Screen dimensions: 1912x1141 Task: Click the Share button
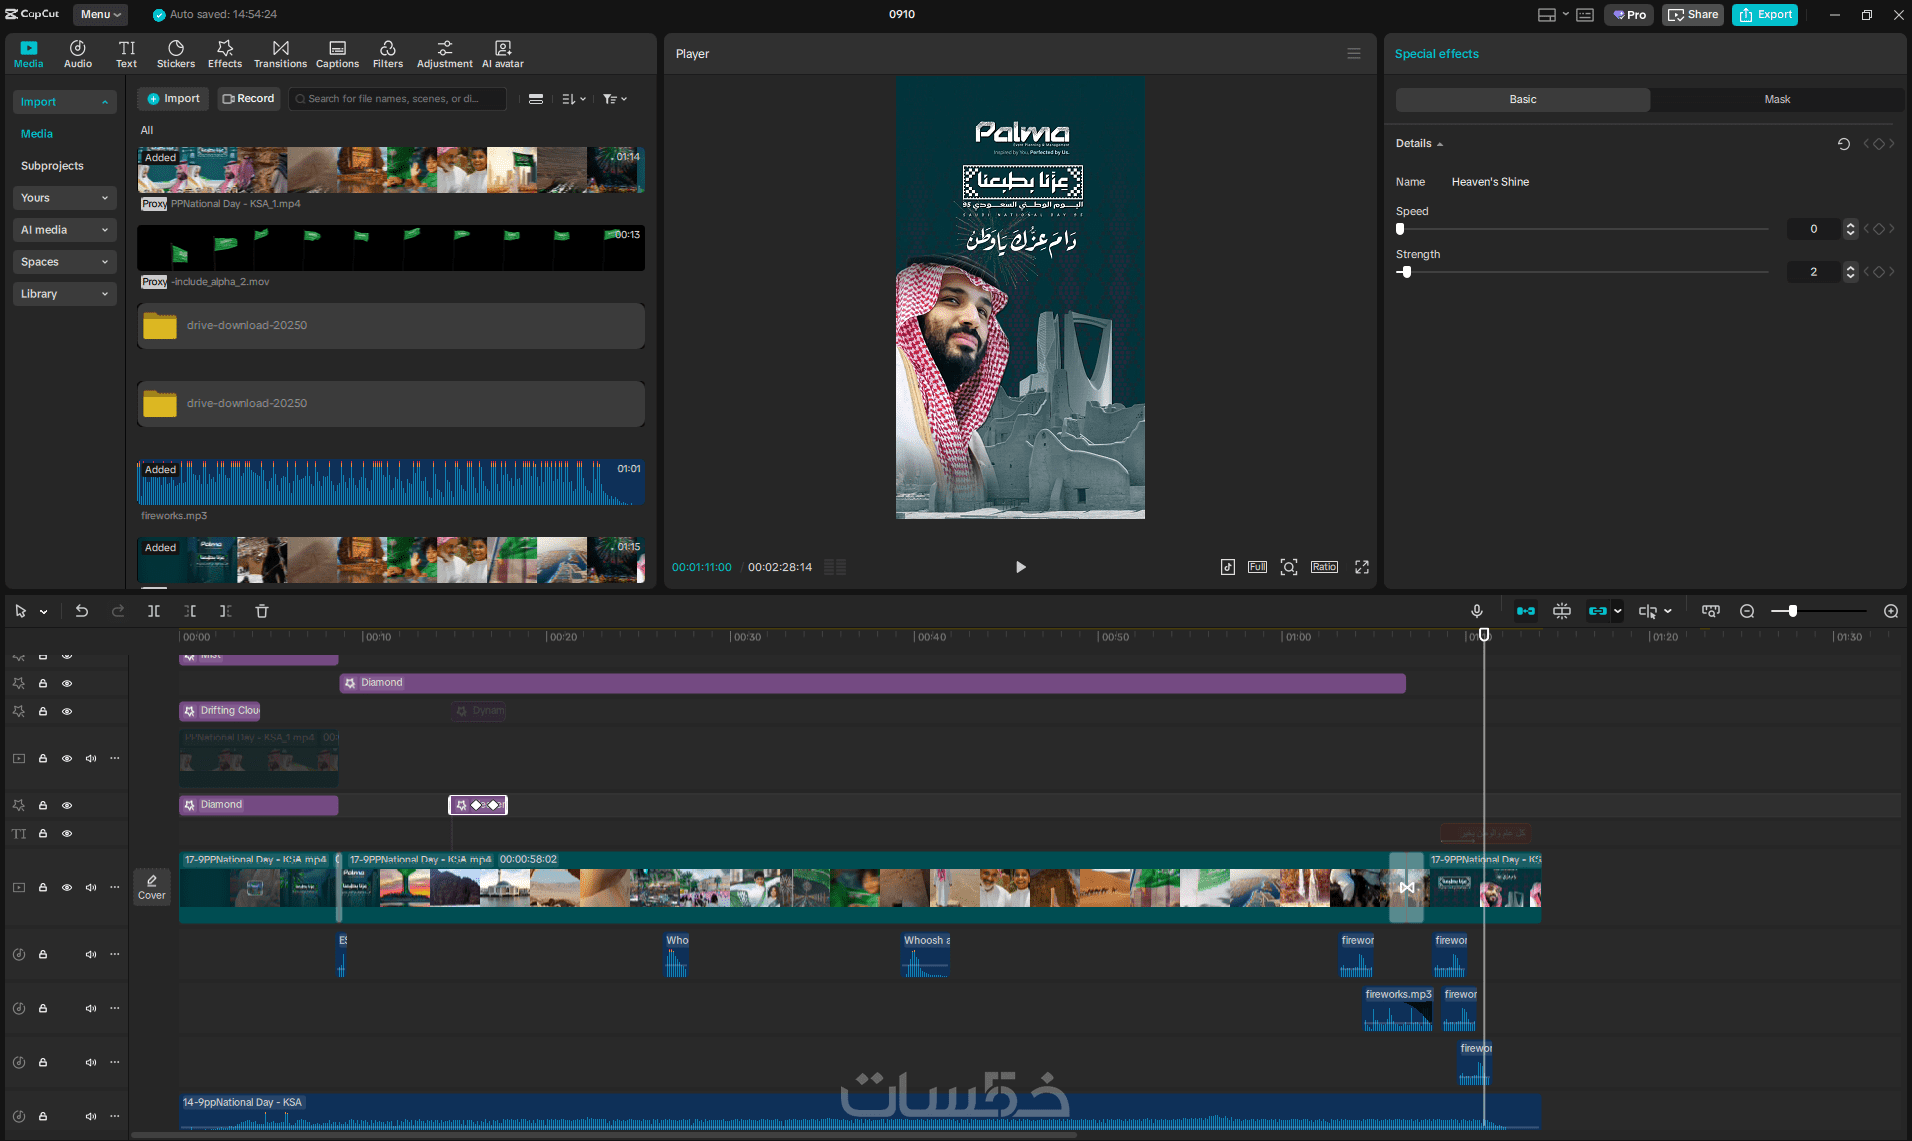[x=1692, y=15]
